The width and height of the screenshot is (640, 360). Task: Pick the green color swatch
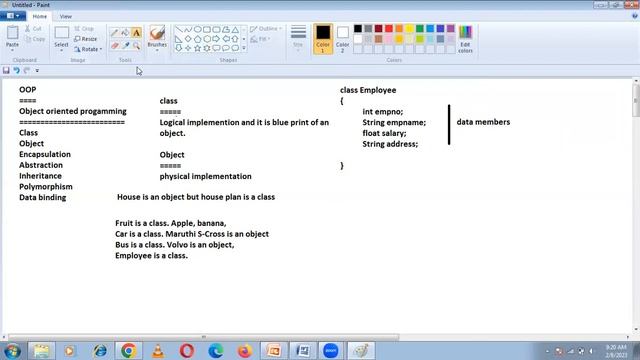click(x=420, y=29)
